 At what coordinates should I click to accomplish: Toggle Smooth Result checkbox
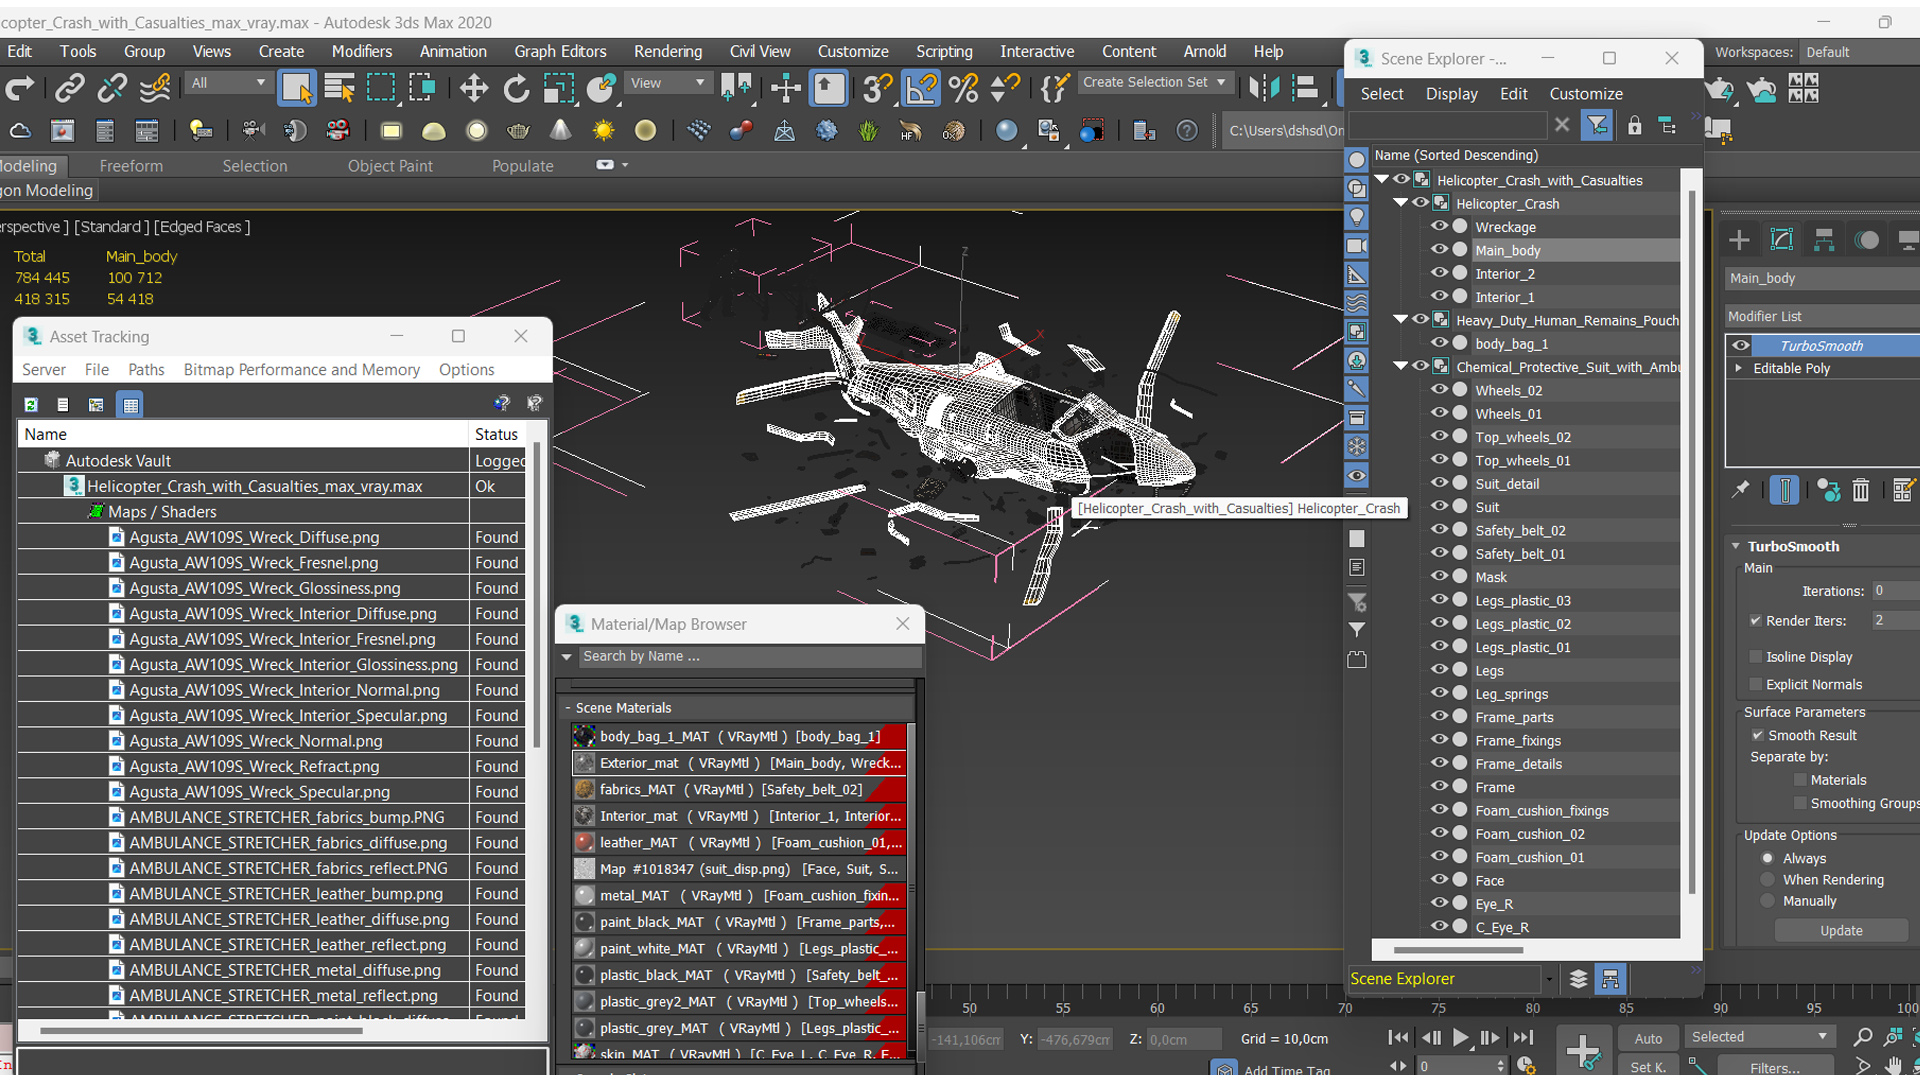pos(1758,735)
